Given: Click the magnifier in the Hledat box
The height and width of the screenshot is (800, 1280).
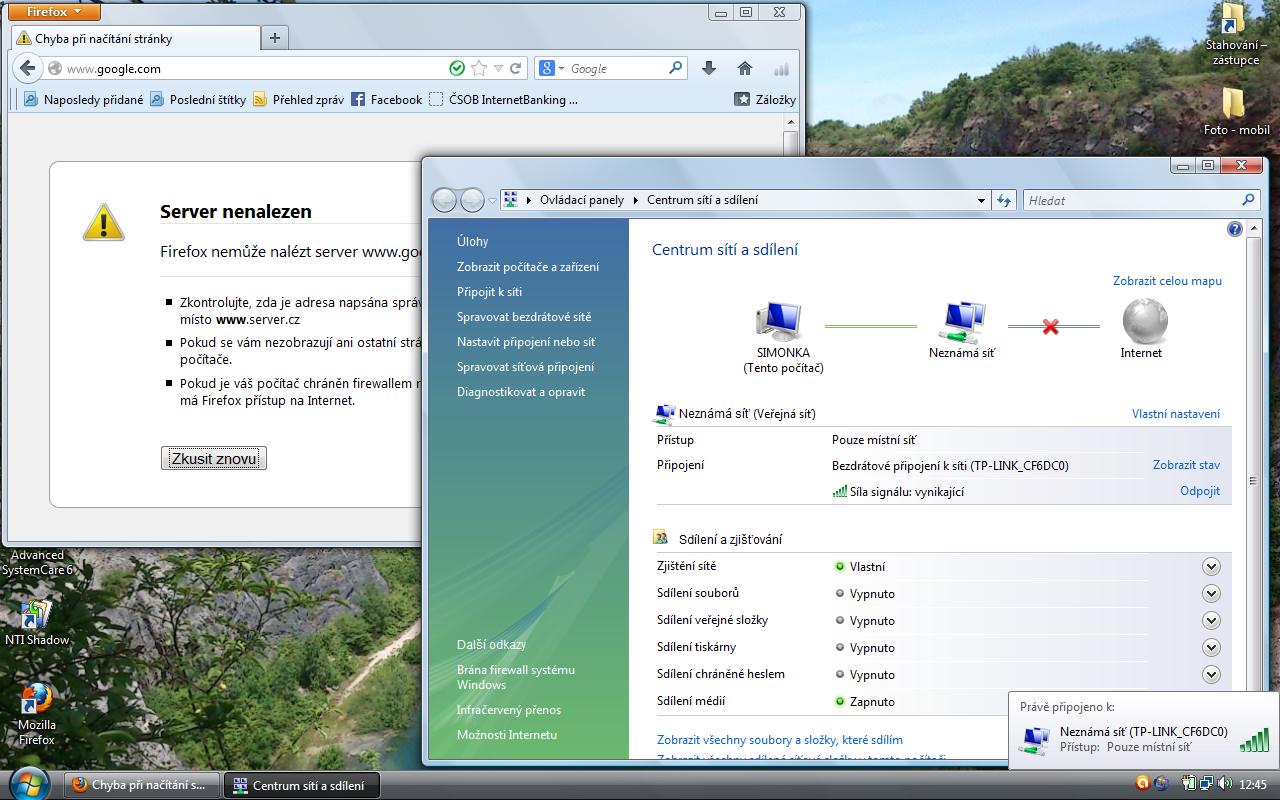Looking at the screenshot, I should click(x=1248, y=200).
